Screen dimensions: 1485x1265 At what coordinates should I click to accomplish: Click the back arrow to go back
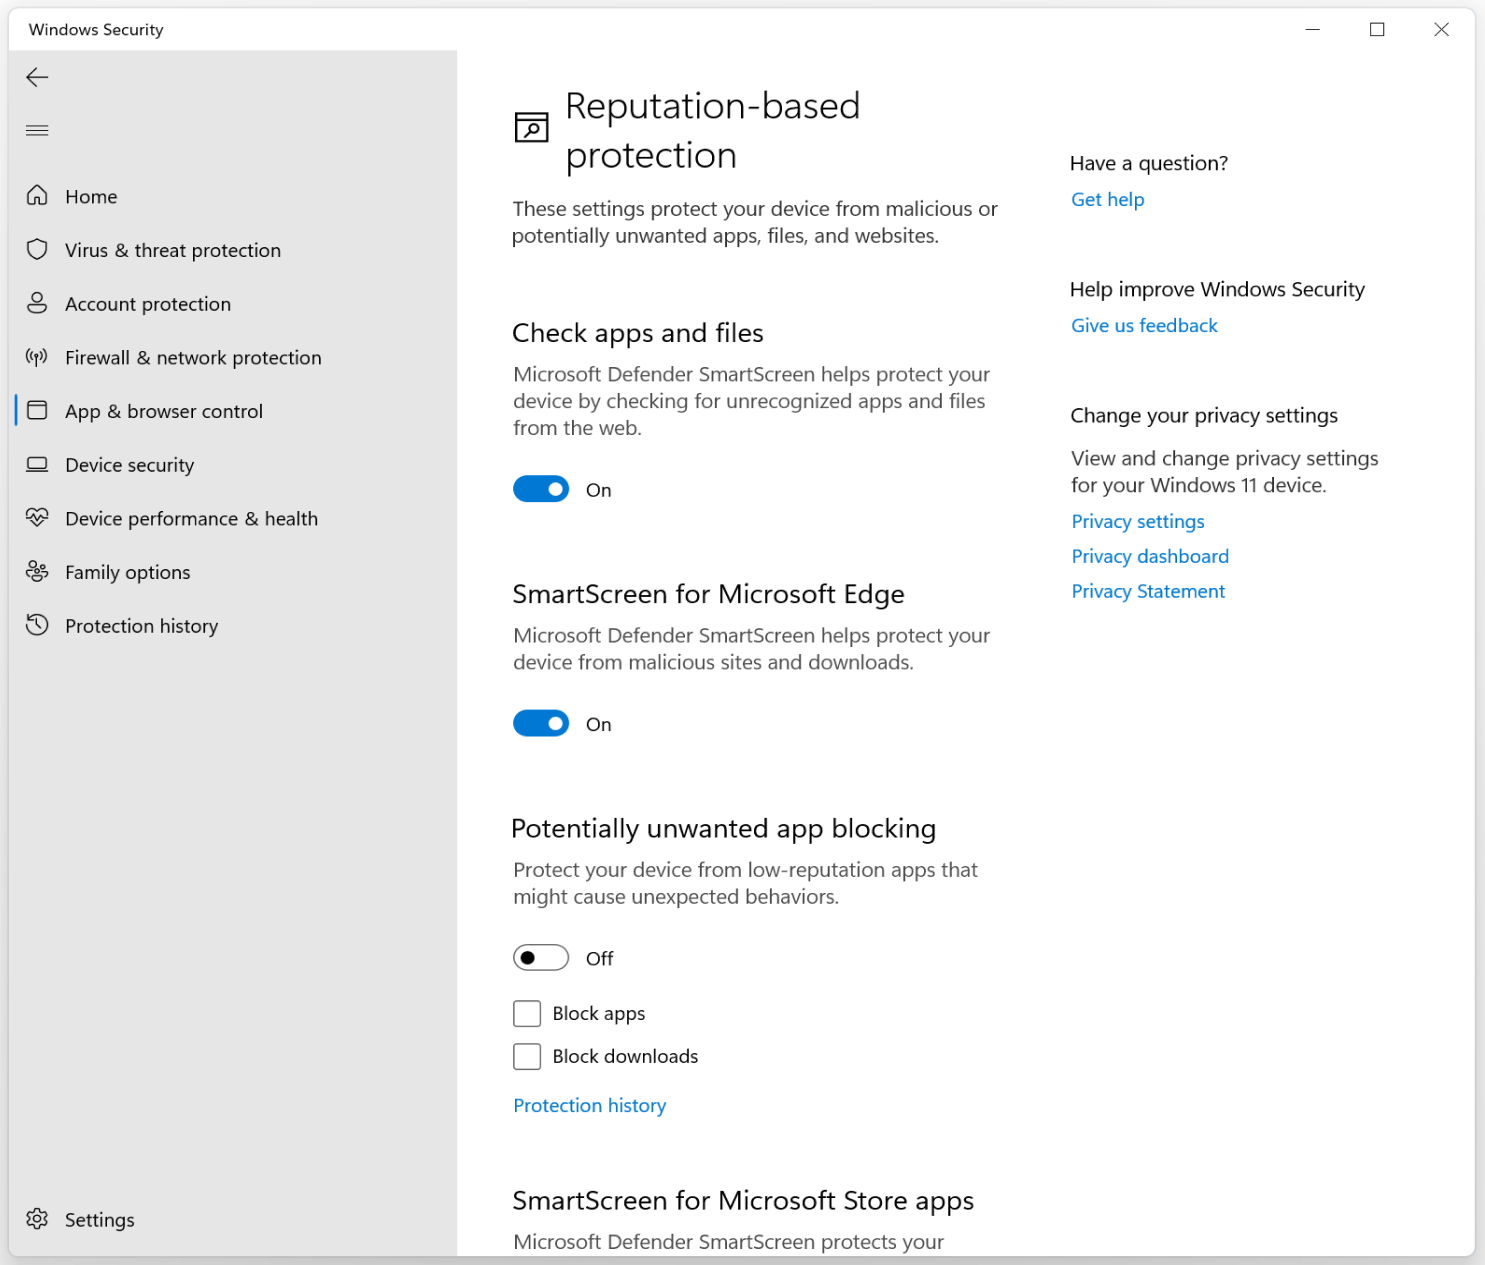(x=37, y=77)
